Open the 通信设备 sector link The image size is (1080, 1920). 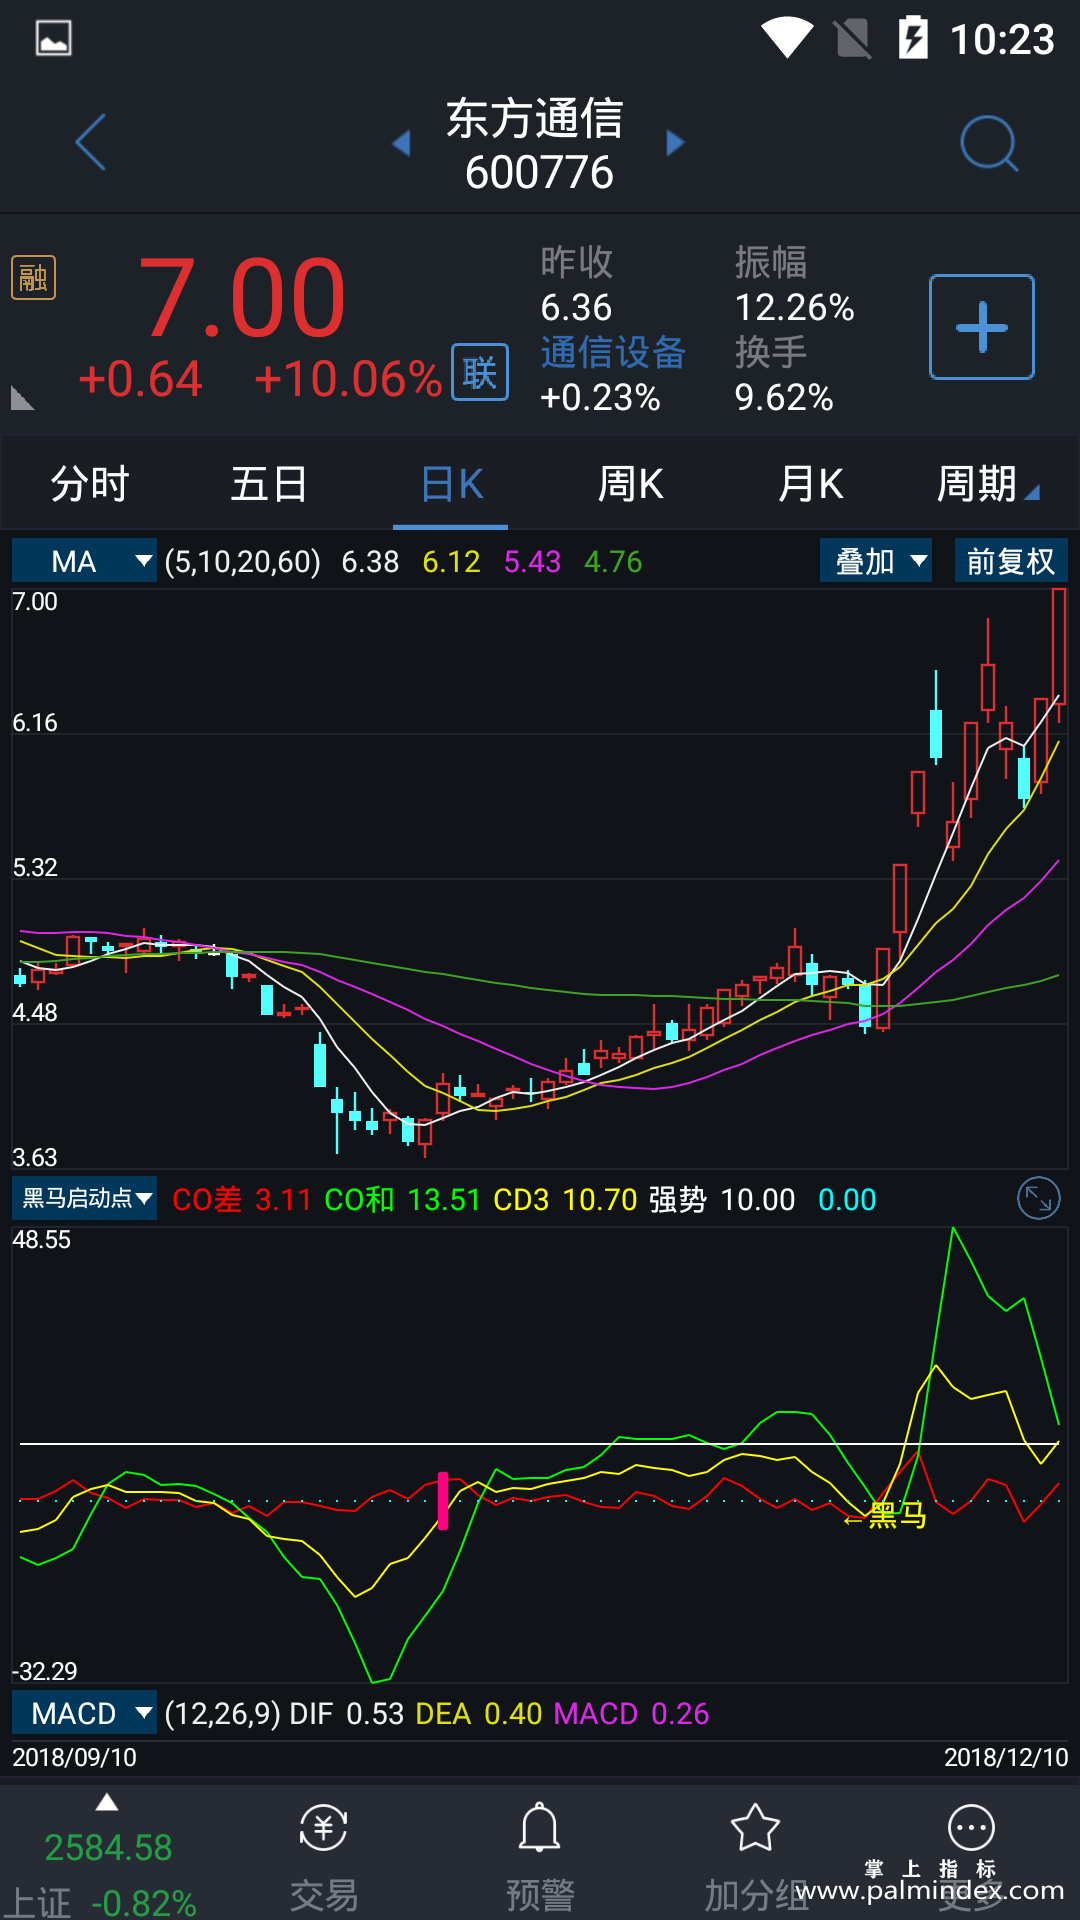613,352
